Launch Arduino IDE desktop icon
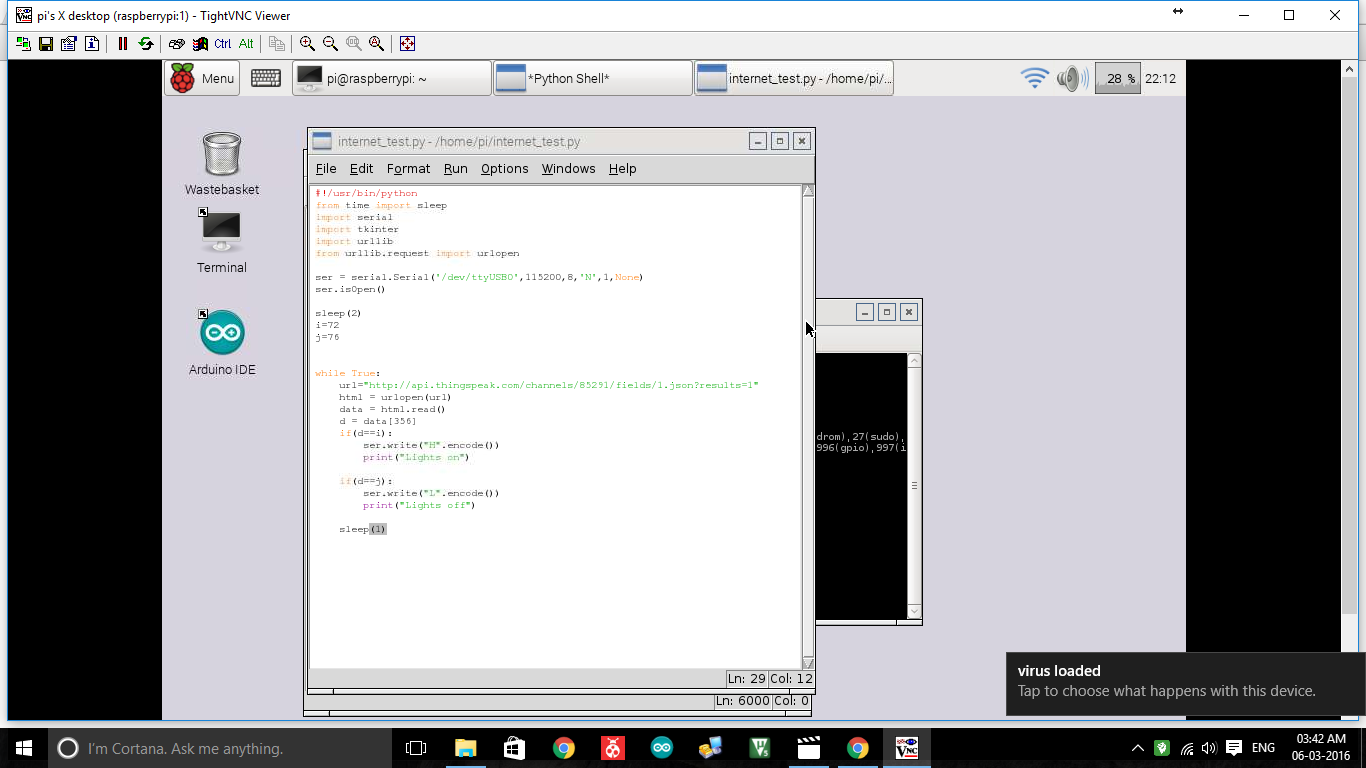 [222, 342]
